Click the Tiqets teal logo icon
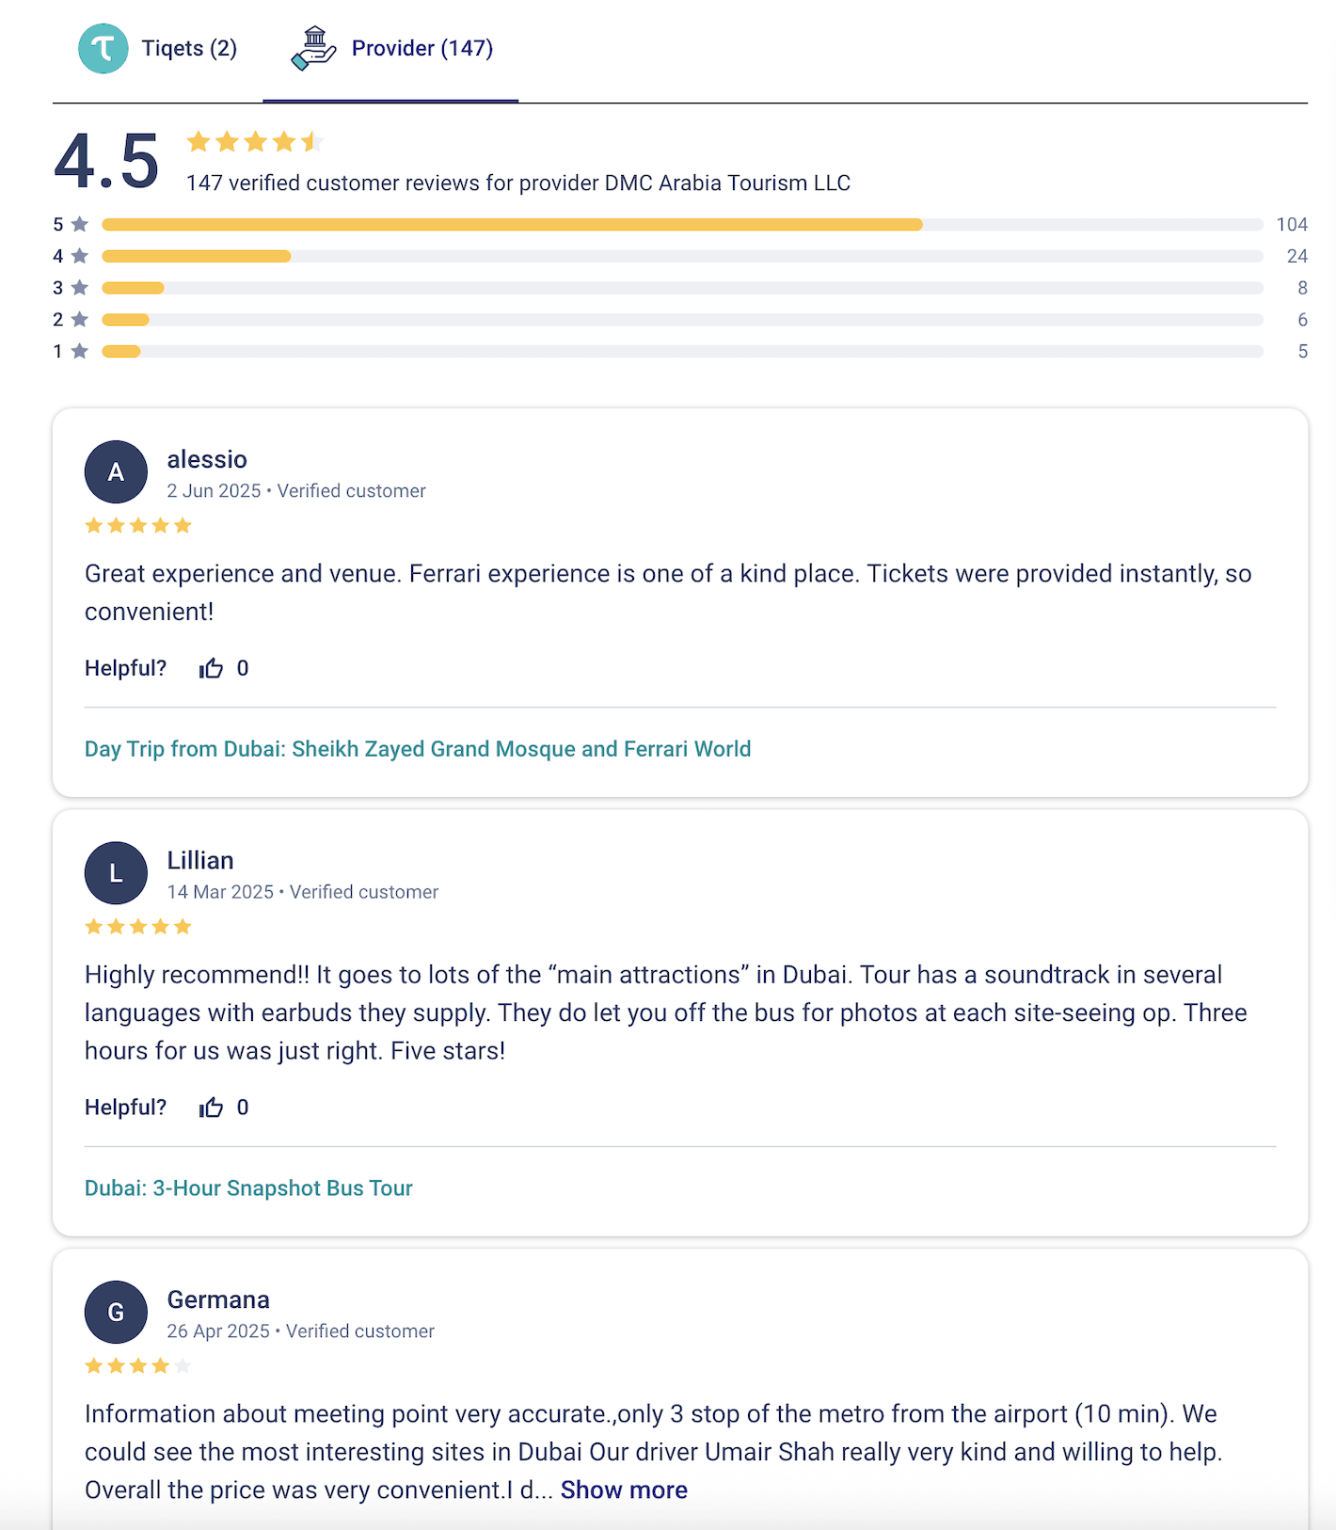Screen dimensions: 1336x1530 pos(103,48)
